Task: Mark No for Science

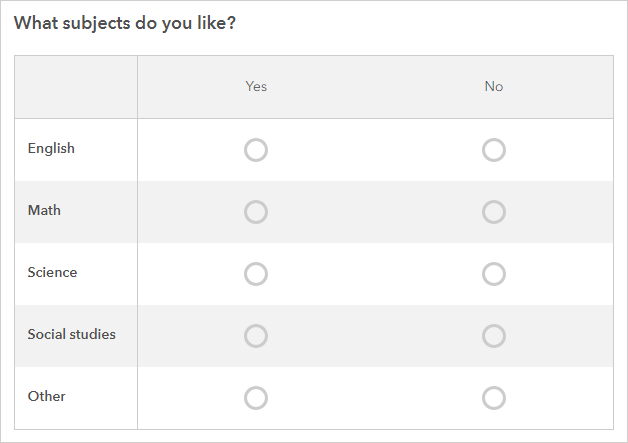Action: tap(494, 274)
